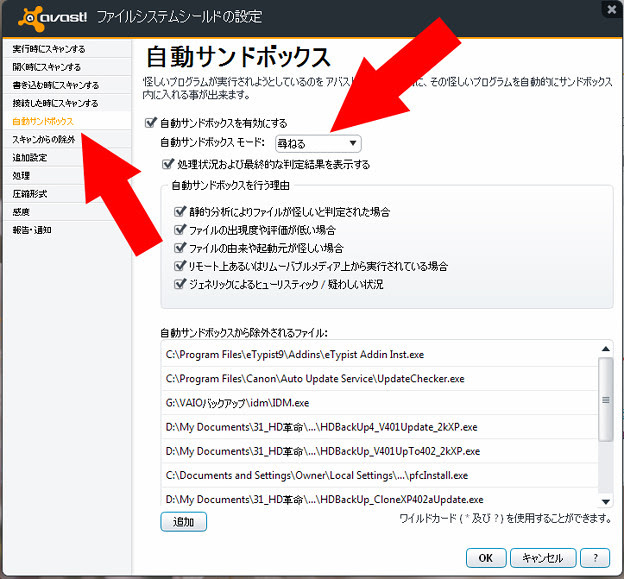Select HDBackUp_CloneXP402aUpdate.exe entry
Viewport: 624px width, 579px height.
point(380,498)
